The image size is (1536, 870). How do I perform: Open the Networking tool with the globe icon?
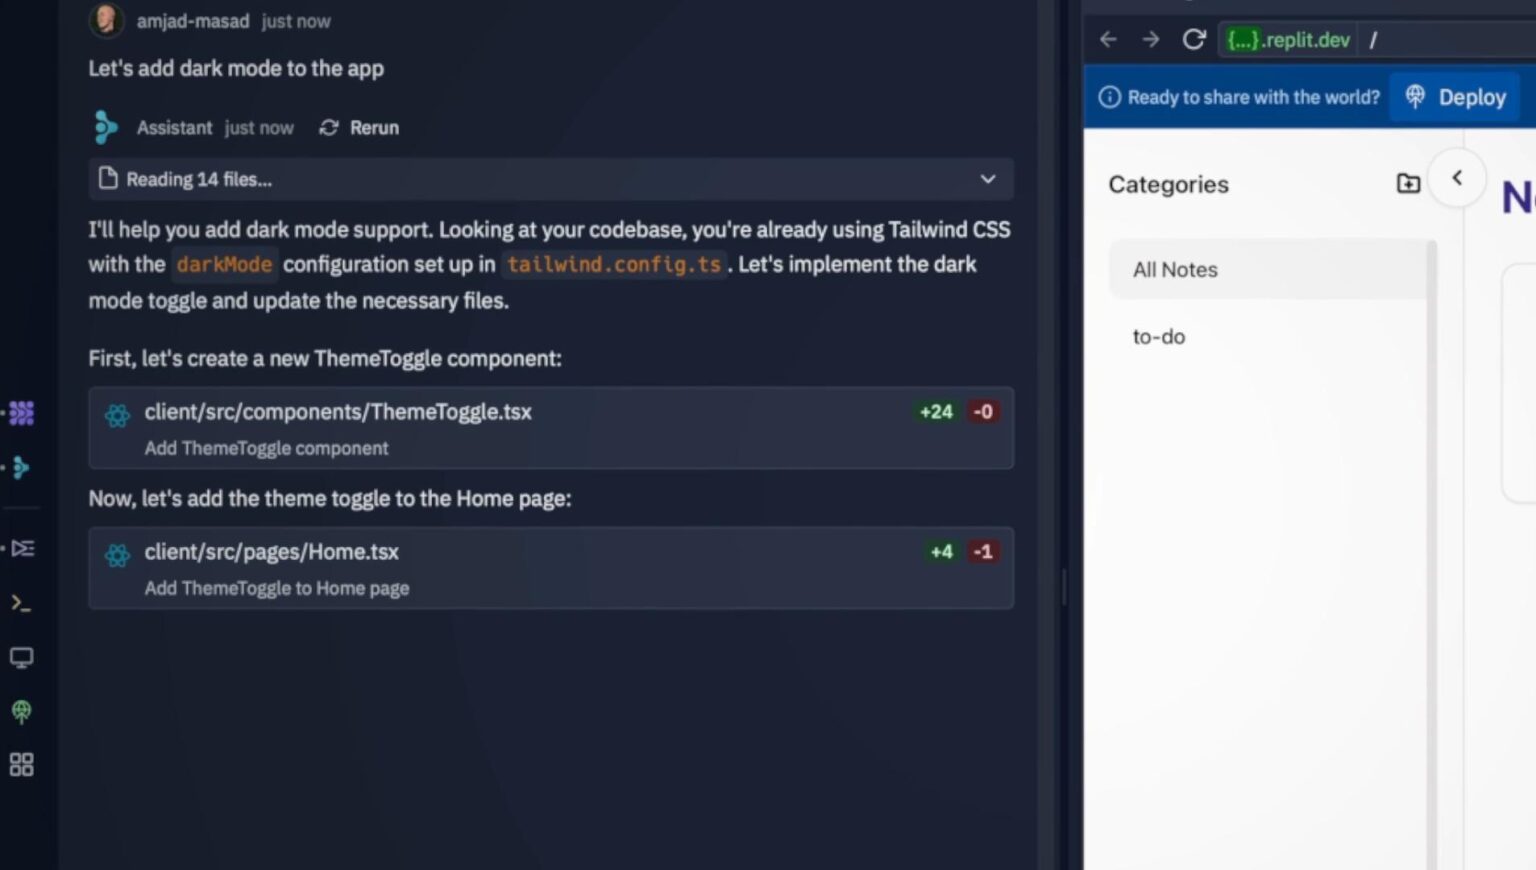(x=21, y=712)
